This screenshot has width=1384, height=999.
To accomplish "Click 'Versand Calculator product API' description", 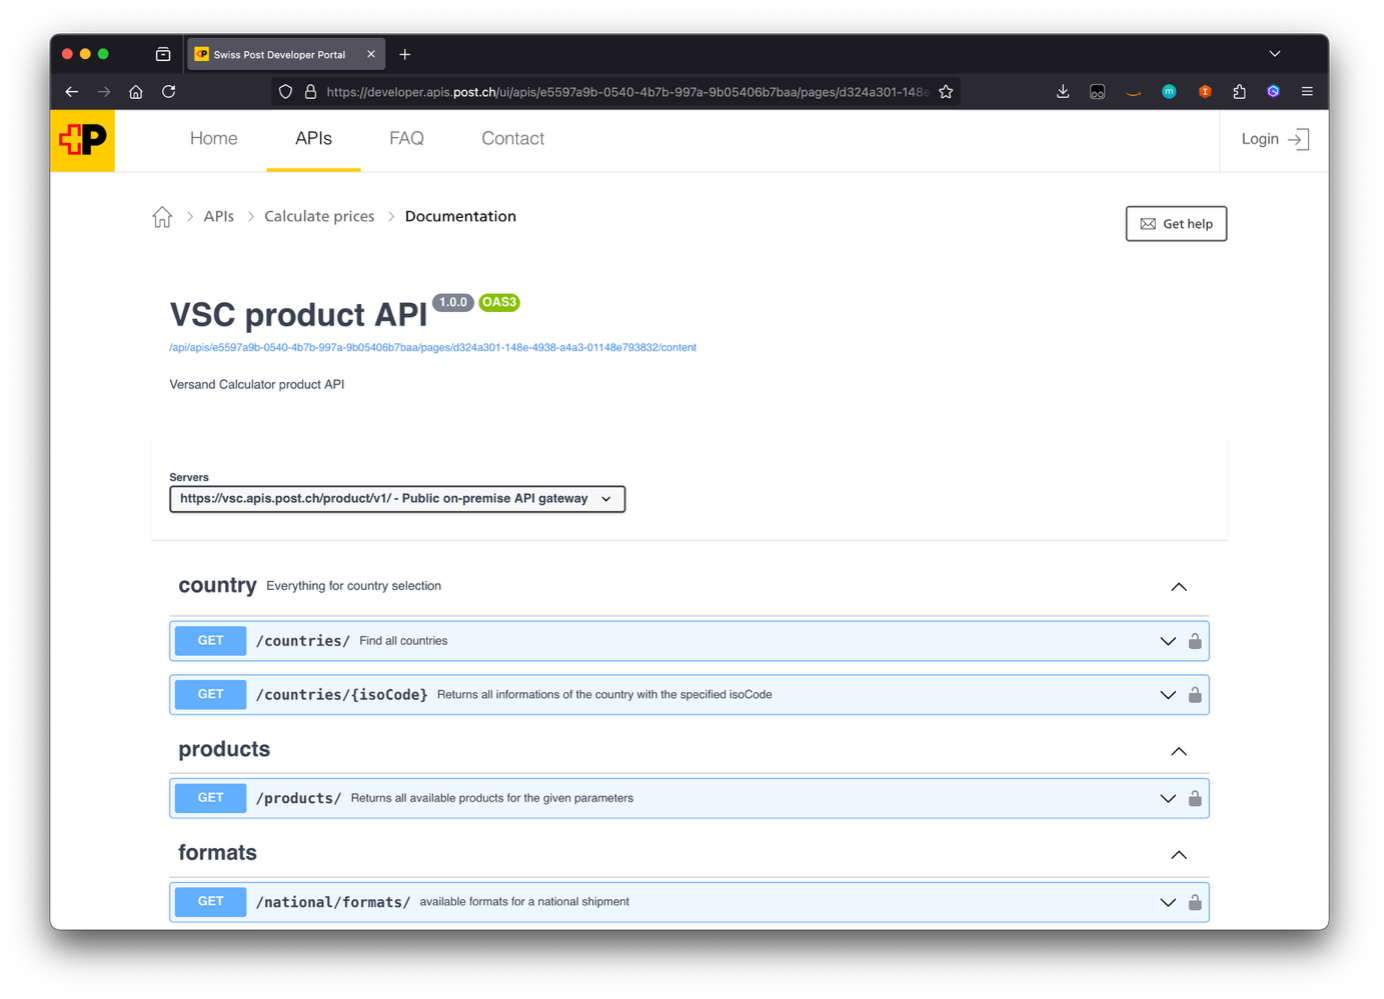I will point(257,385).
